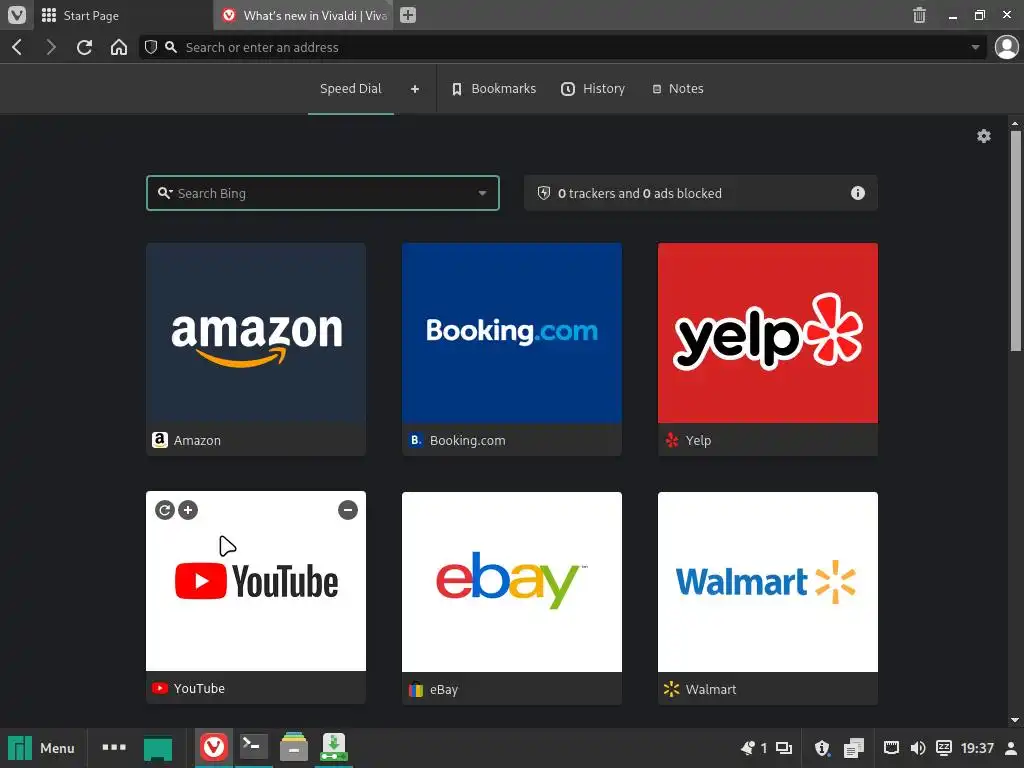1024x768 pixels.
Task: Click the Yelp title label
Action: coord(698,440)
